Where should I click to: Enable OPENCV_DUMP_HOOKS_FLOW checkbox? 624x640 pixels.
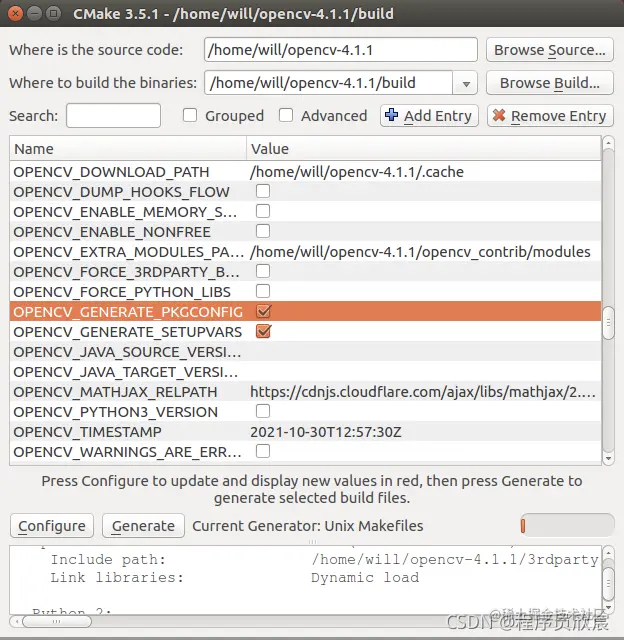[x=263, y=191]
